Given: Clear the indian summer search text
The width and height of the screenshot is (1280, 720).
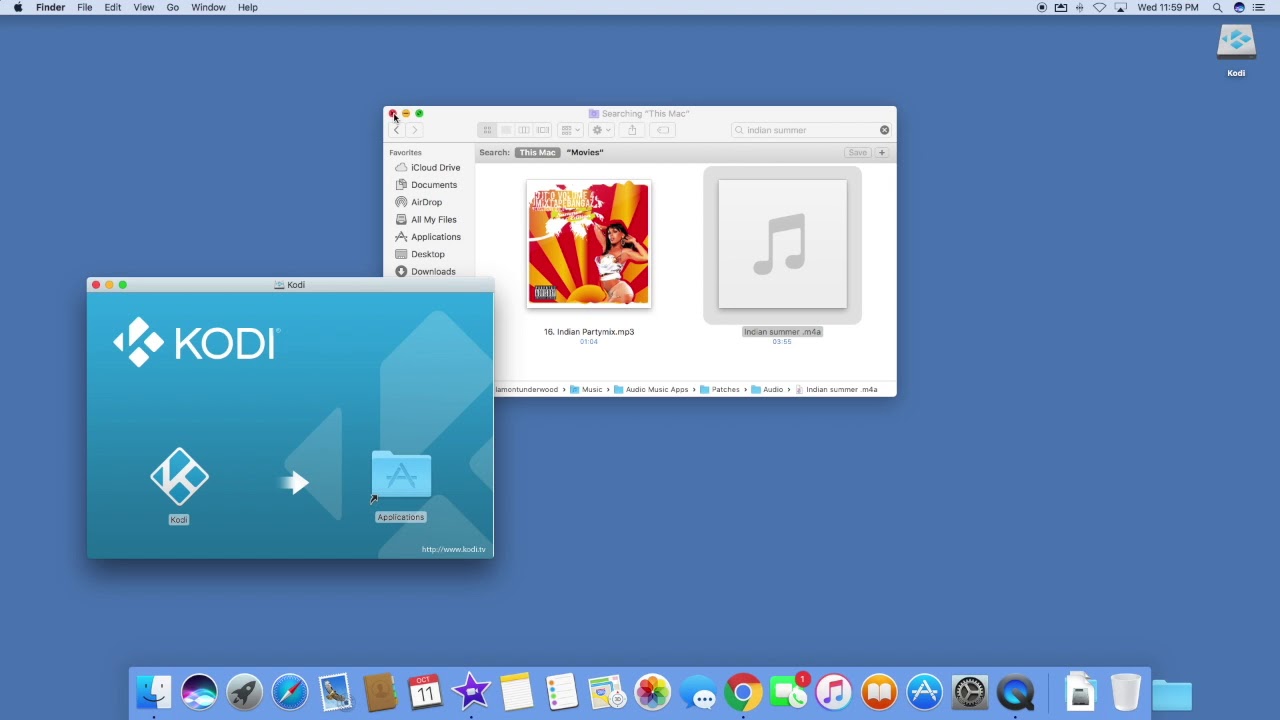Looking at the screenshot, I should [884, 130].
